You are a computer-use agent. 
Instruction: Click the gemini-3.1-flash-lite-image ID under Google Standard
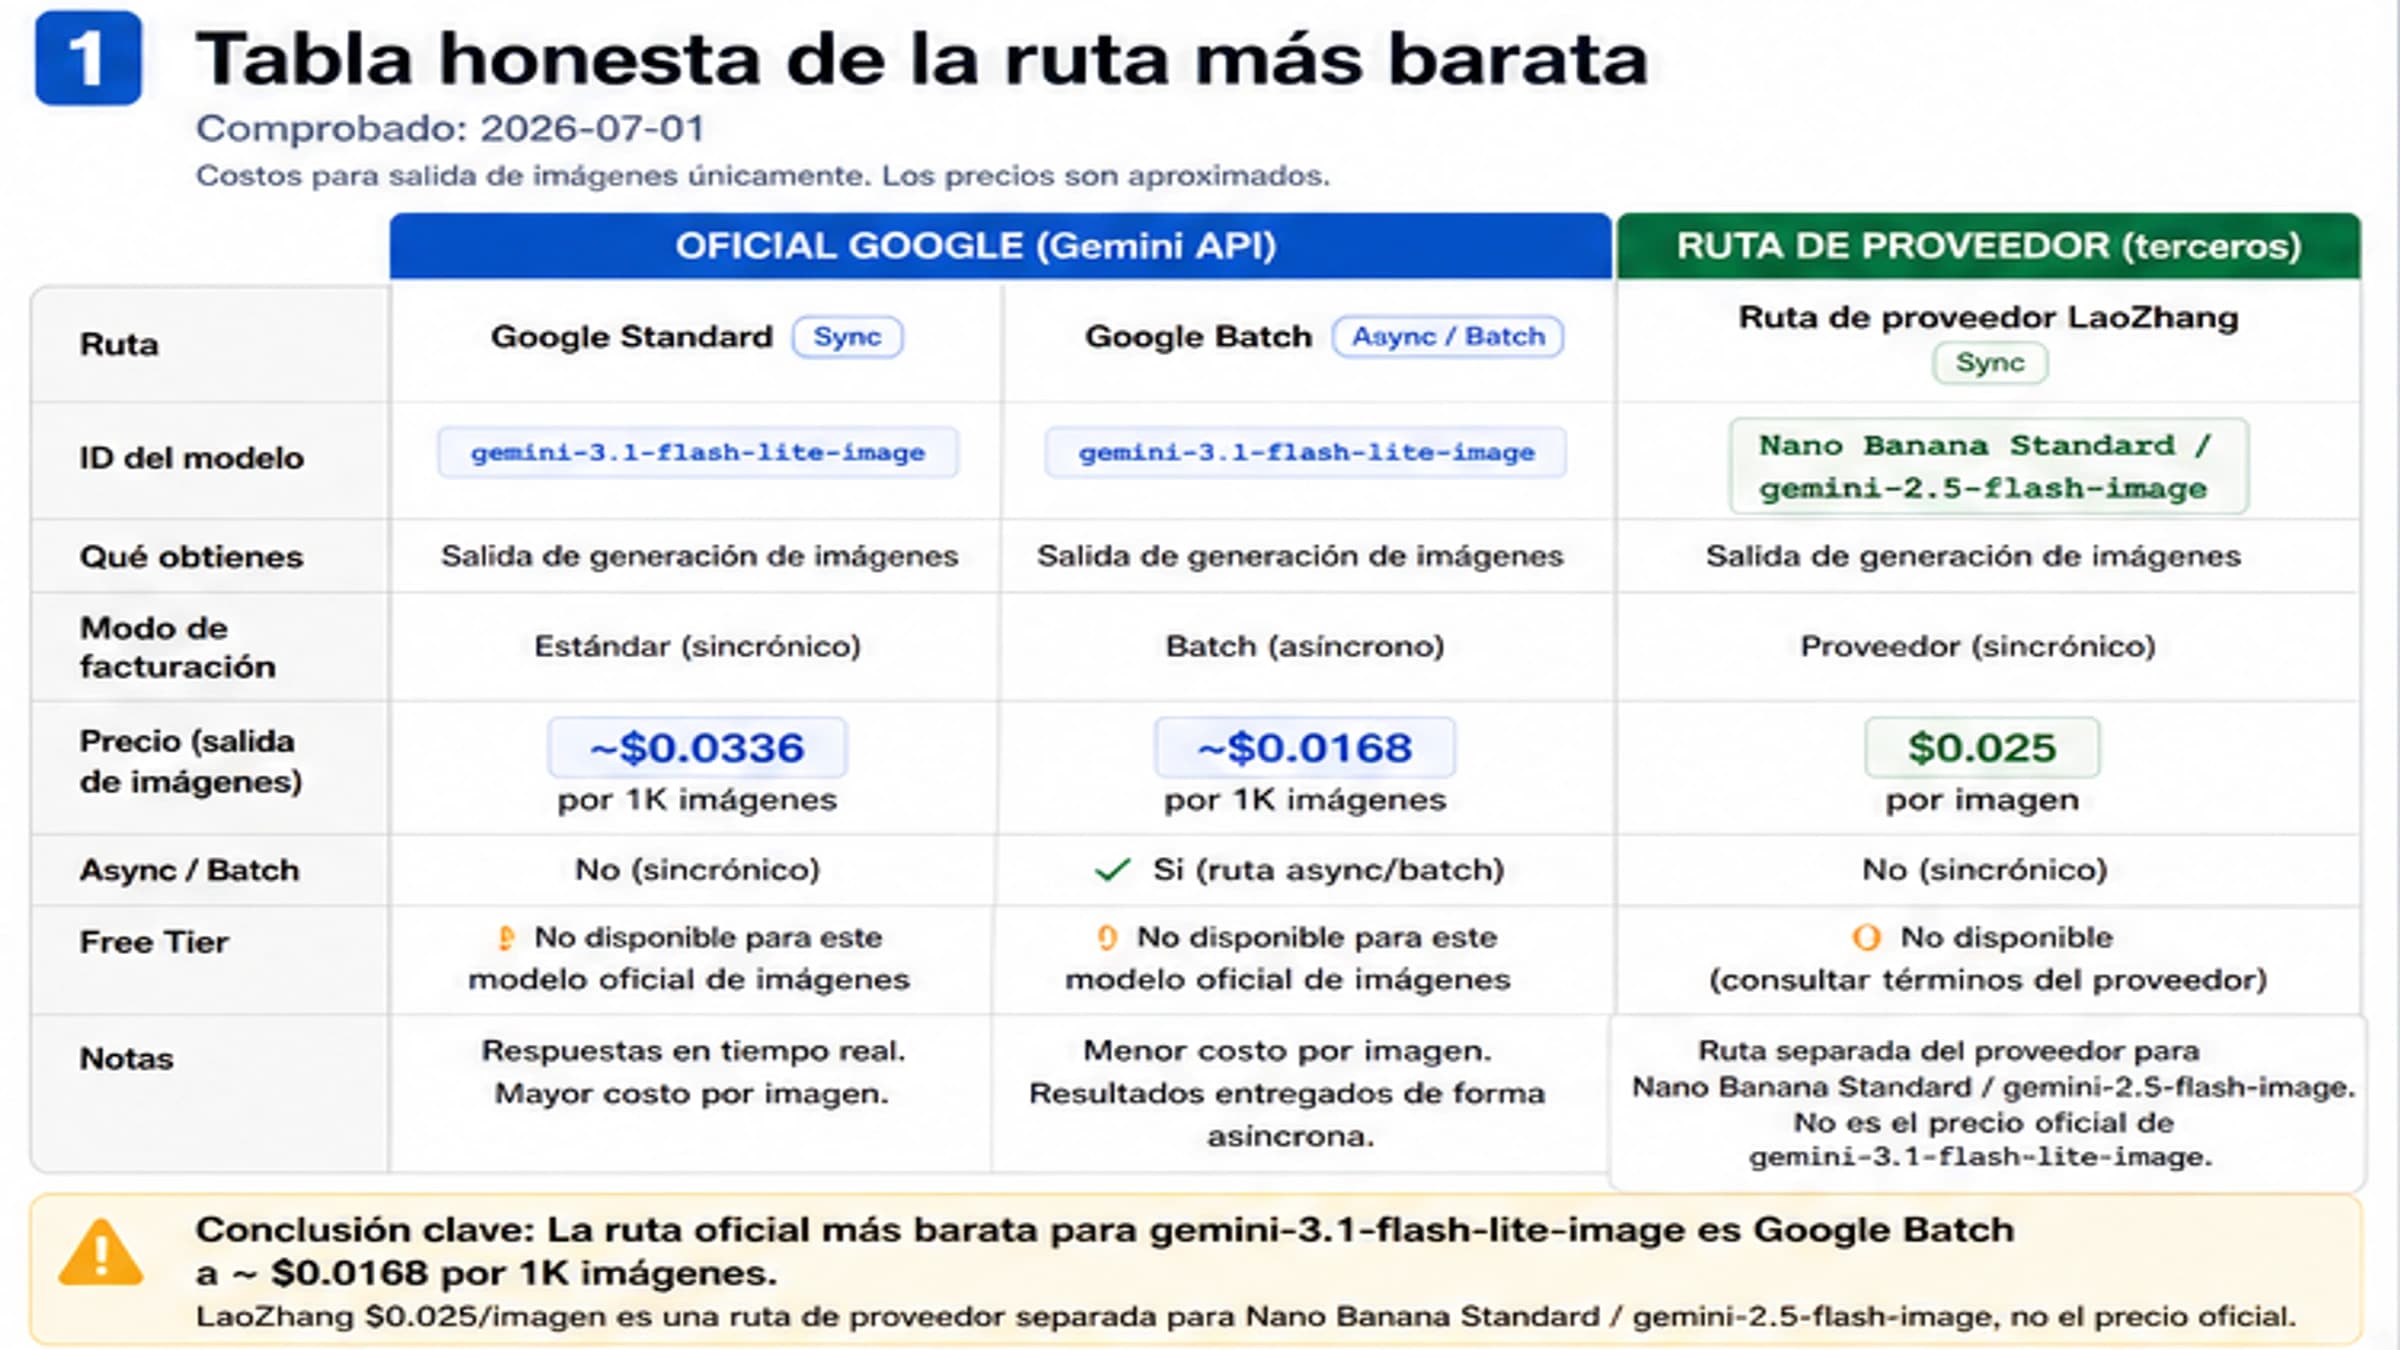(698, 453)
